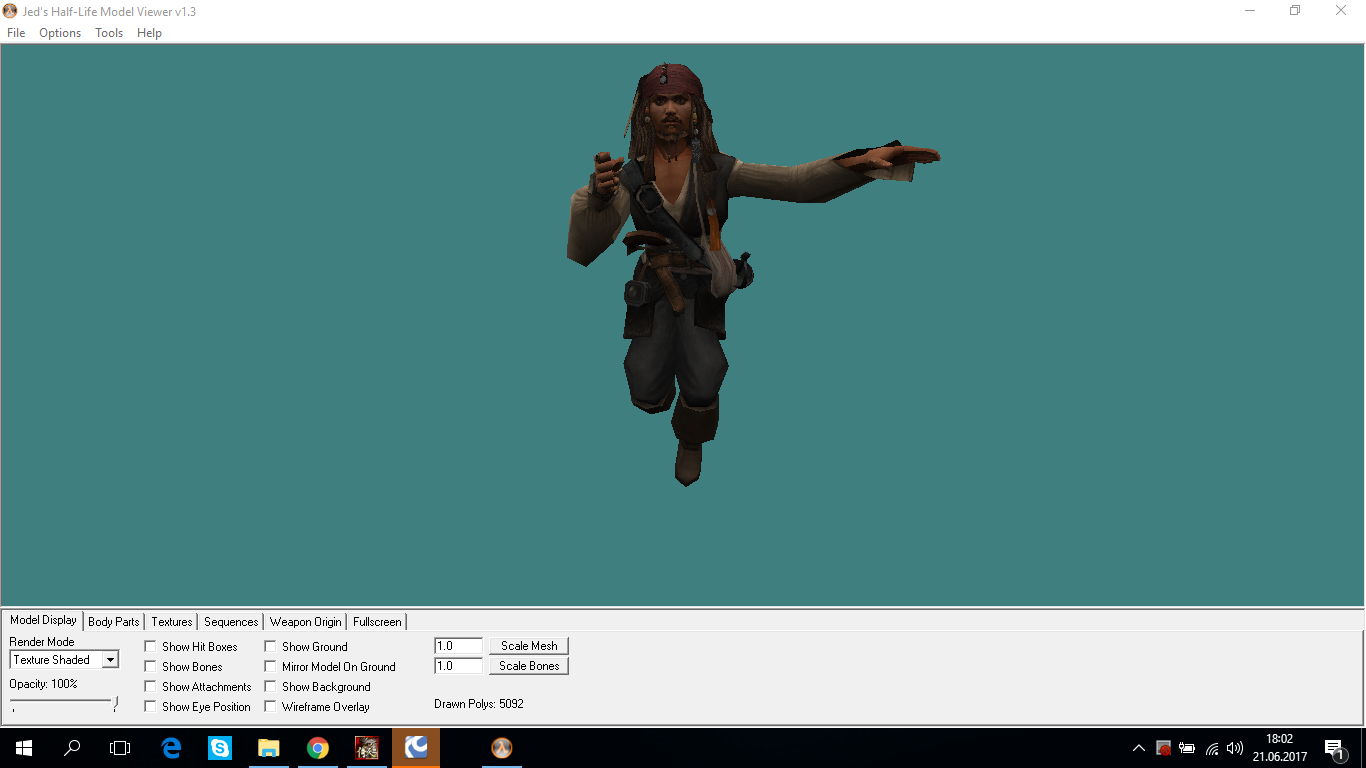Viewport: 1366px width, 768px height.
Task: Enable Show Background checkbox
Action: [271, 687]
